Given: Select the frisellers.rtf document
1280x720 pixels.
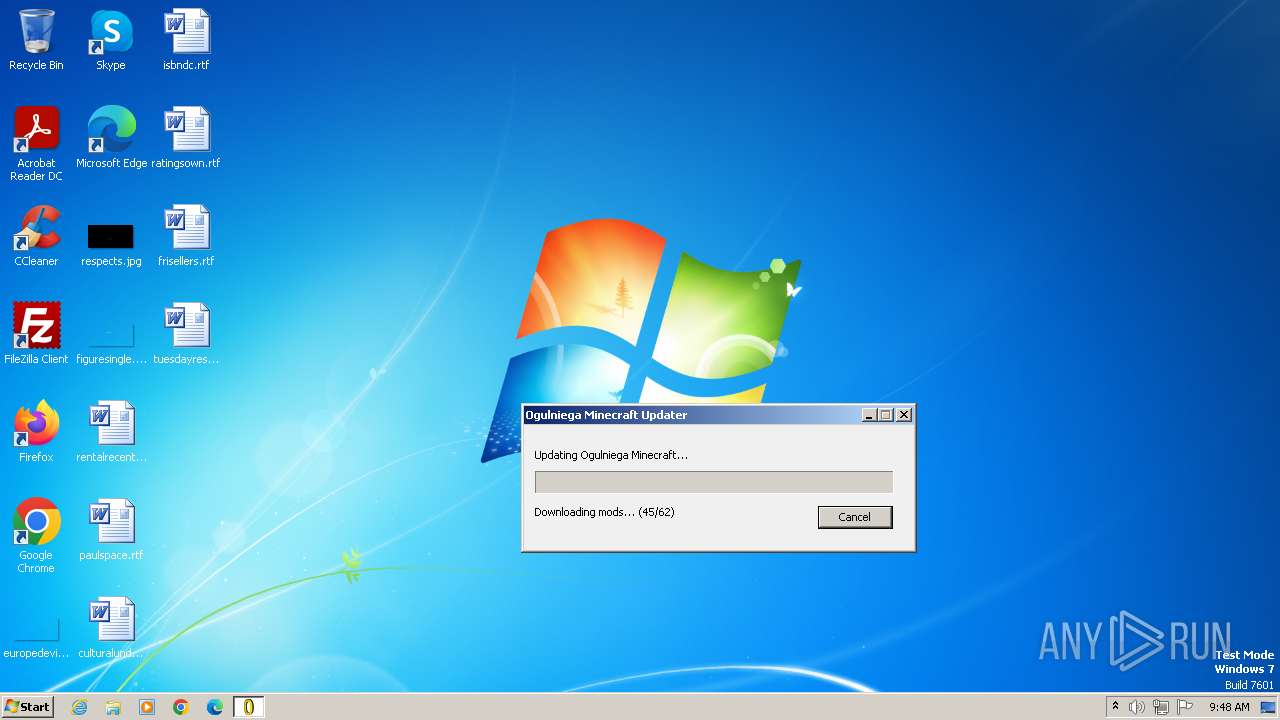Looking at the screenshot, I should tap(186, 236).
